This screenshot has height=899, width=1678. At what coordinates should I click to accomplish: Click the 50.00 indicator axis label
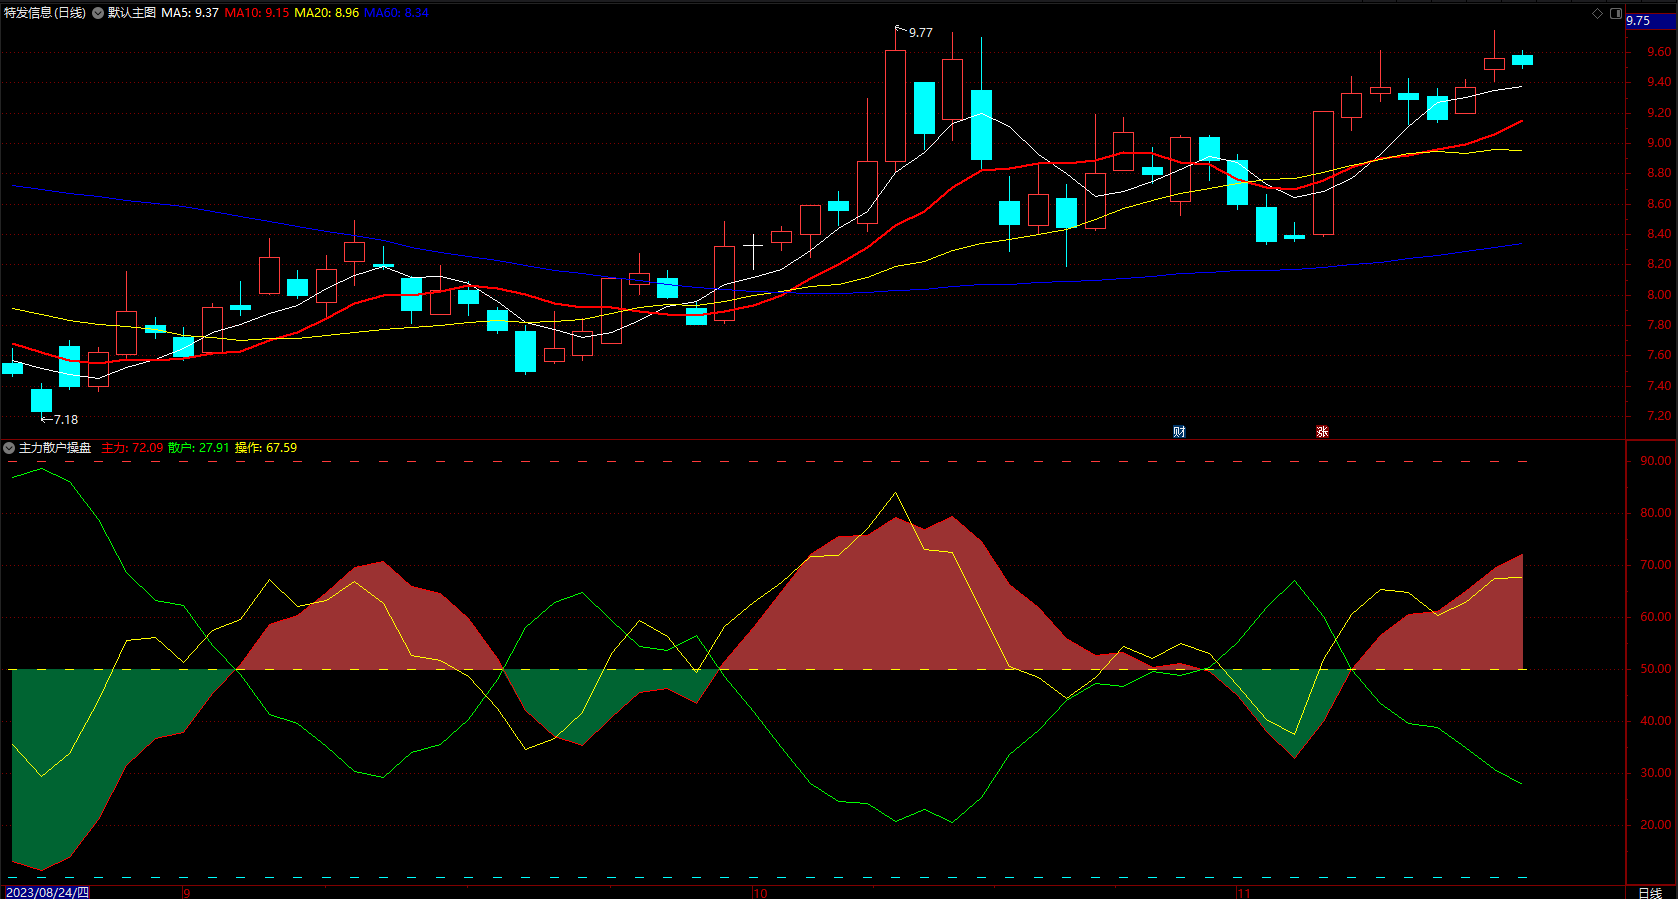tap(1656, 669)
